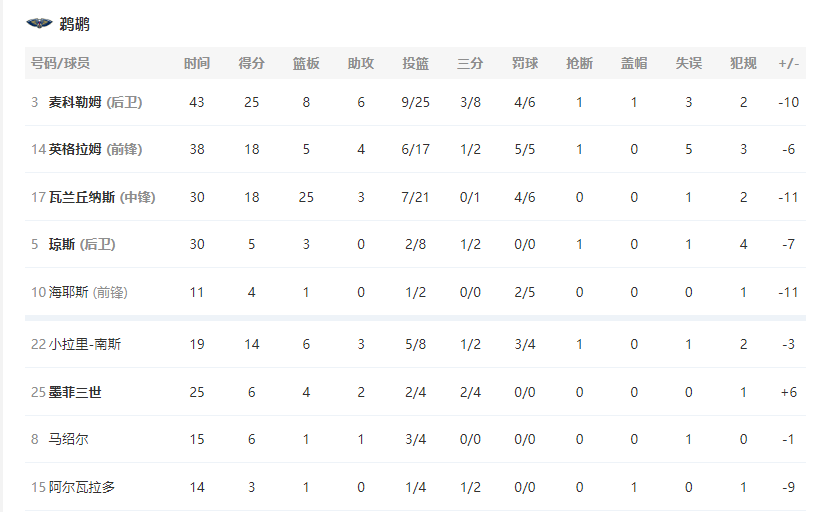827x512 pixels.
Task: Open player 英格拉姆 profile link
Action: pyautogui.click(x=75, y=149)
